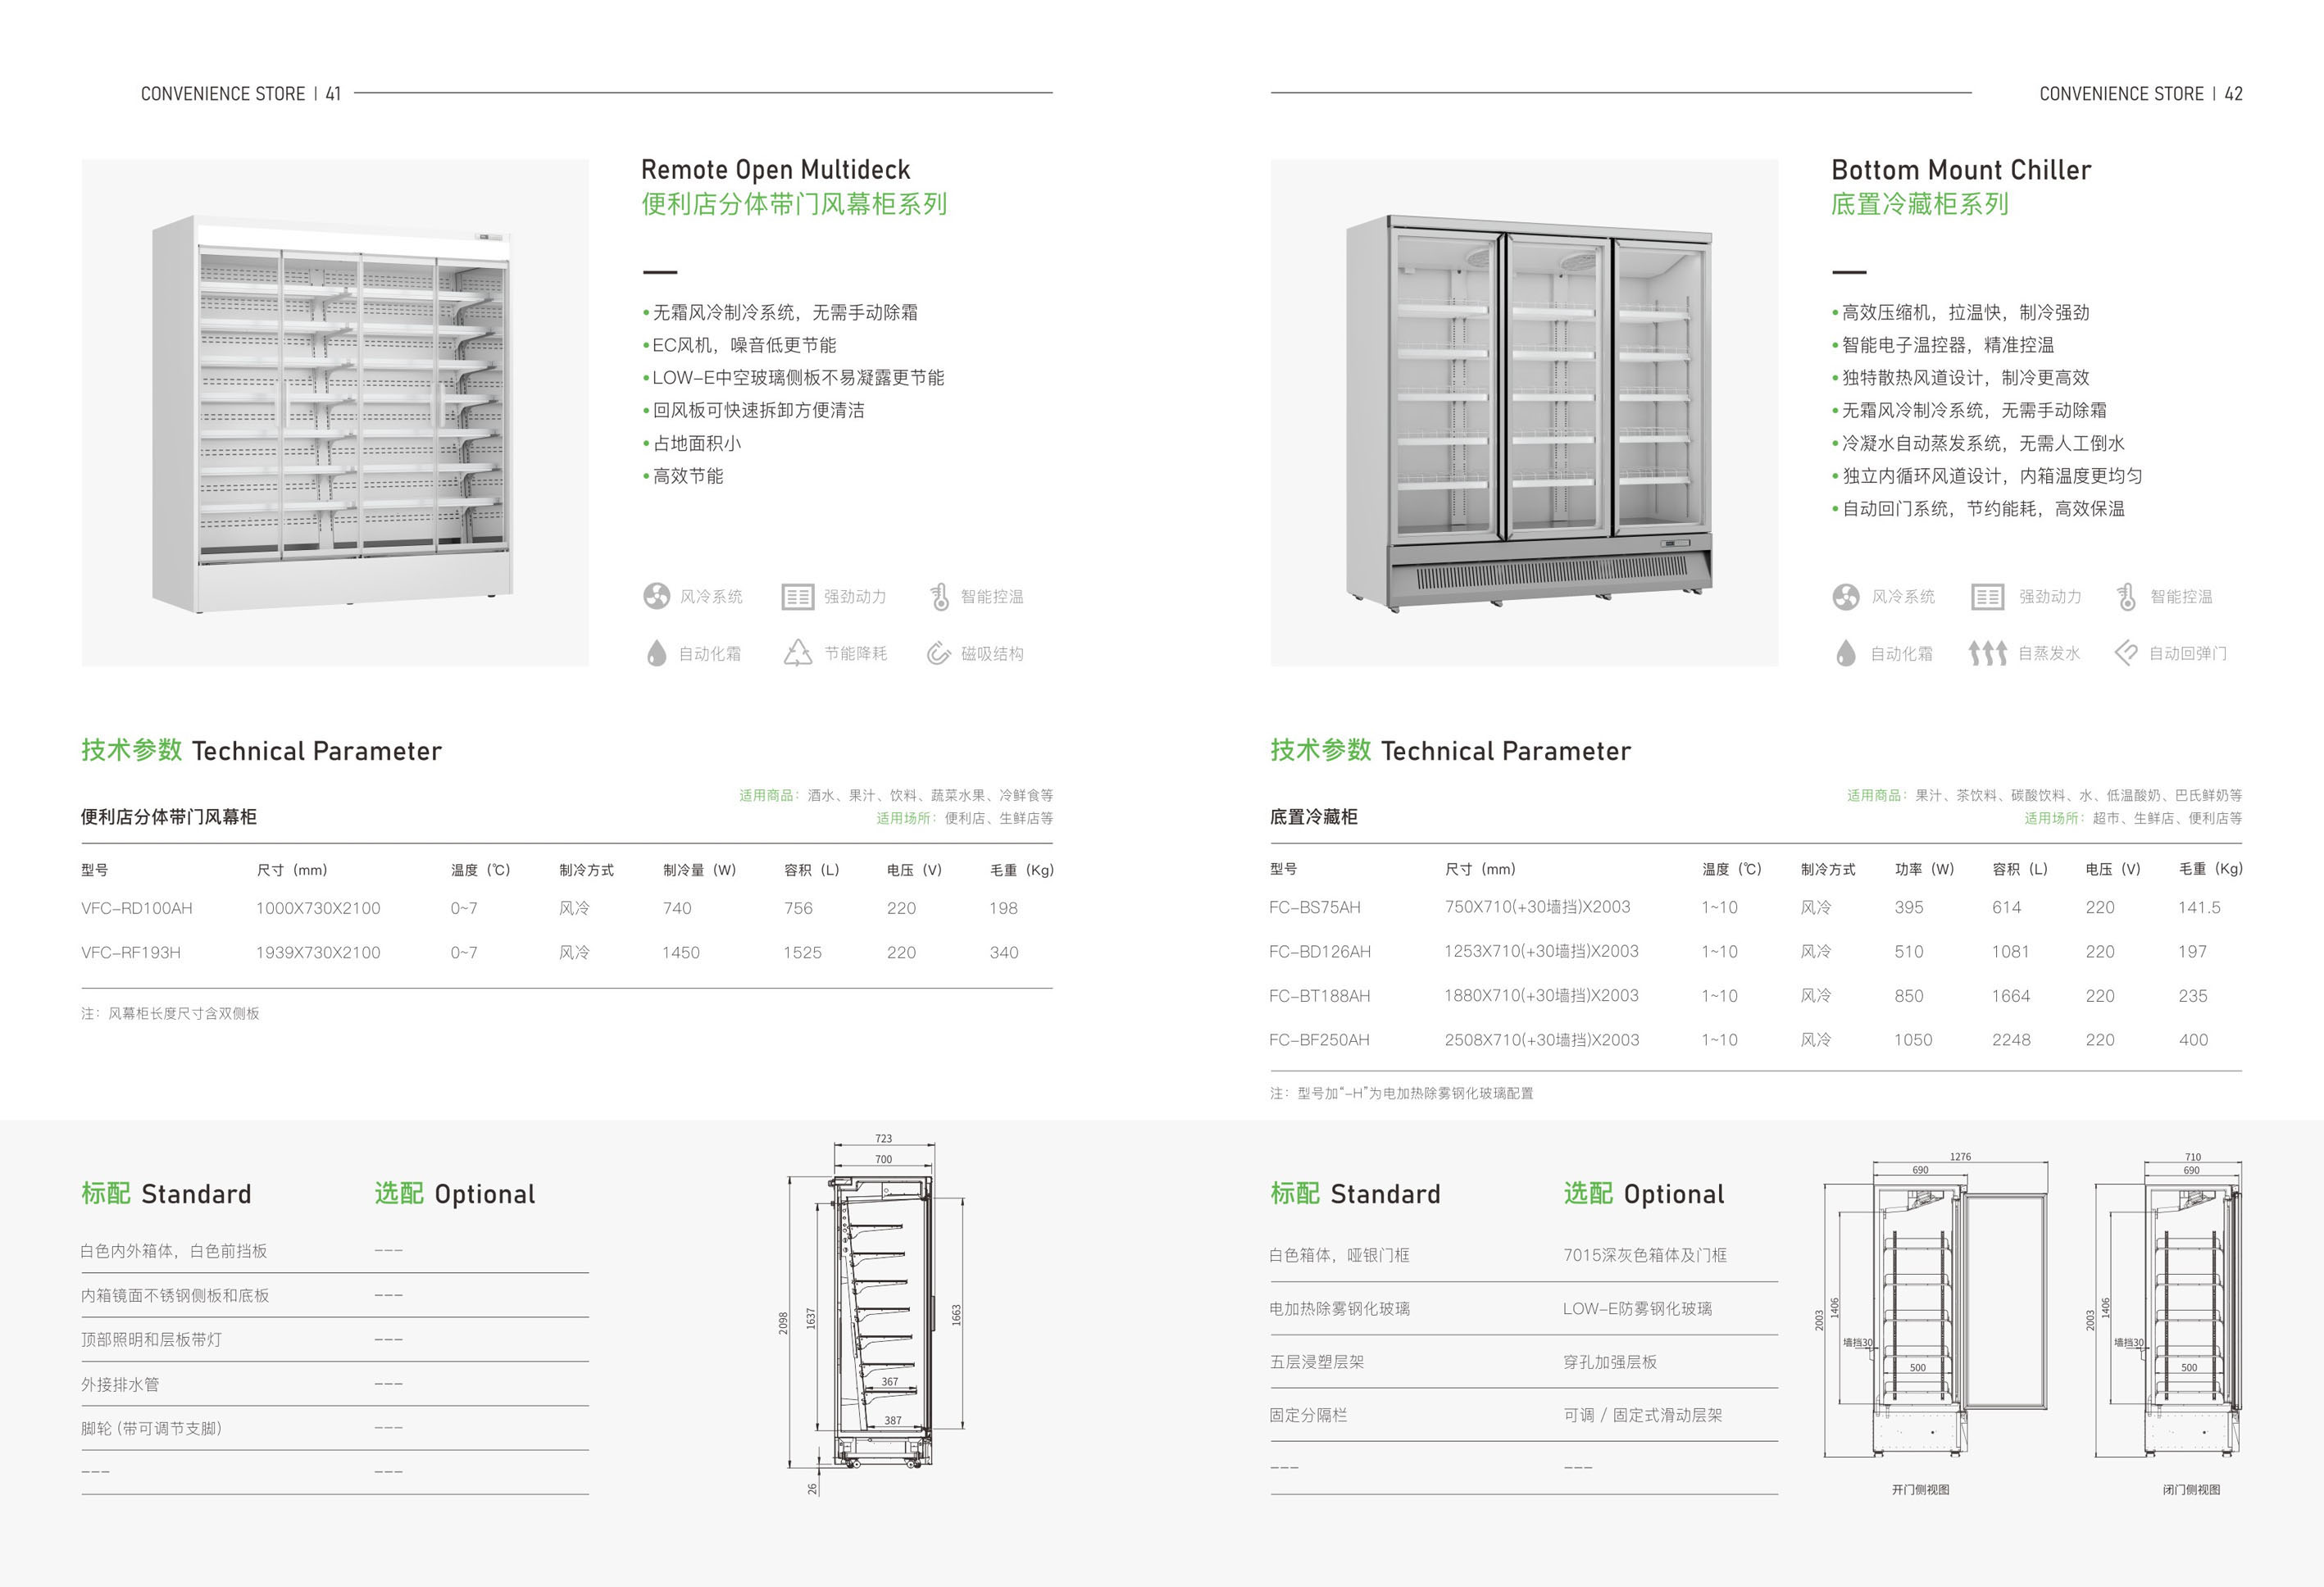Select model VFC-RD100AH in the table
The height and width of the screenshot is (1587, 2324).
[x=137, y=908]
